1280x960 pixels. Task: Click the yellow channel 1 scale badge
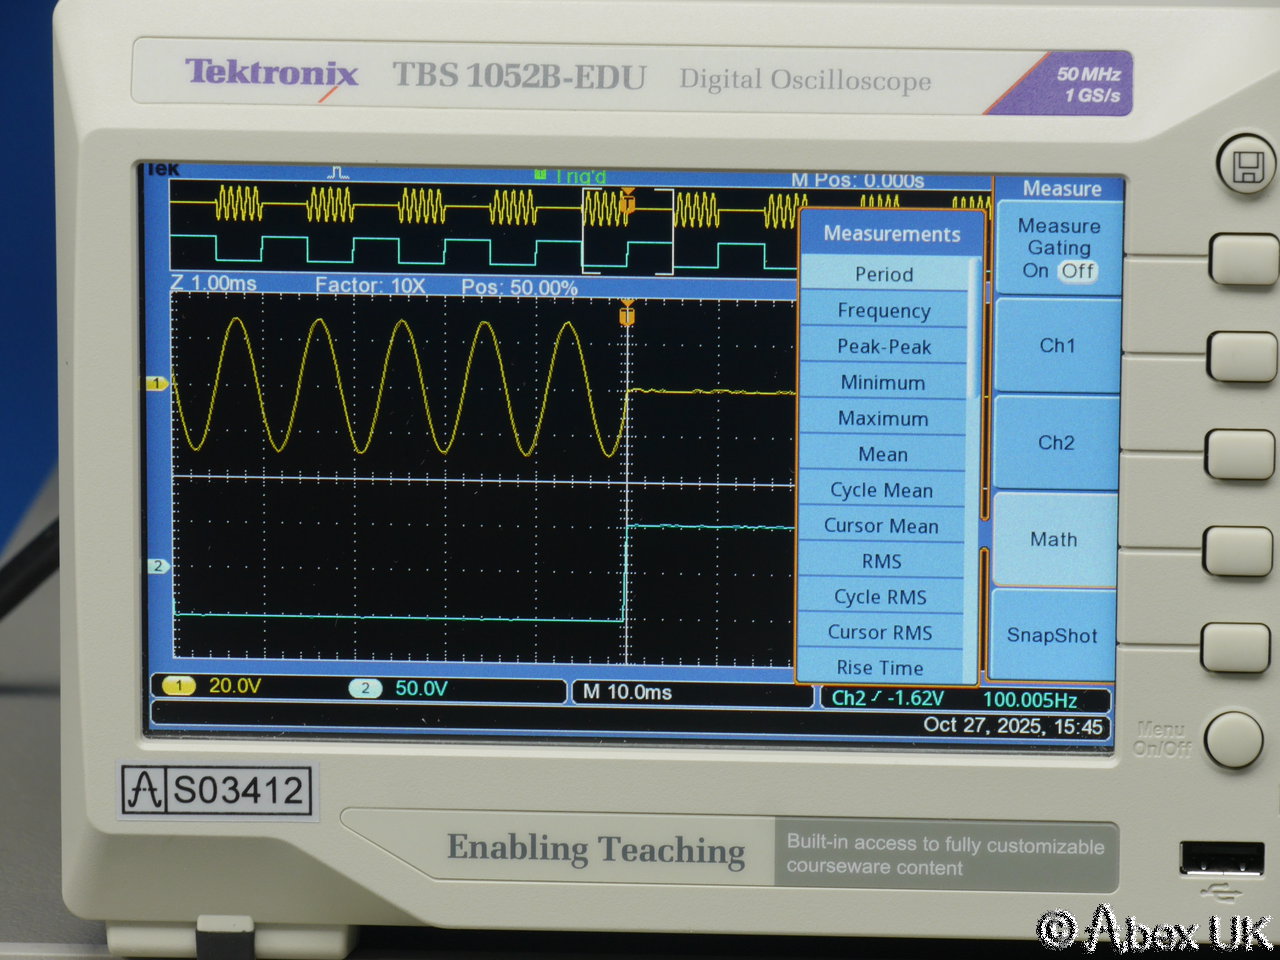pos(178,686)
